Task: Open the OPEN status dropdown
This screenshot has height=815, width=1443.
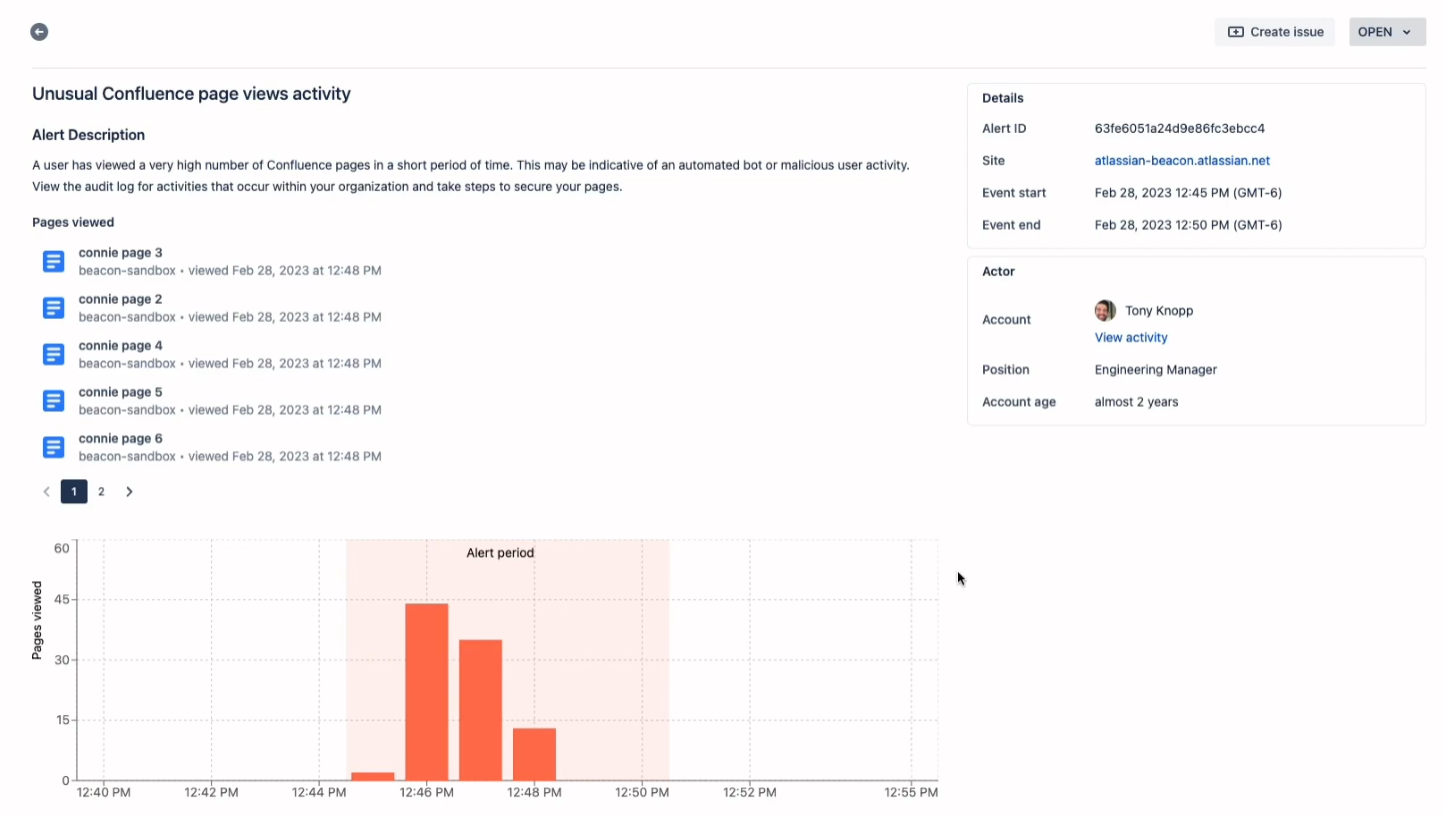Action: (x=1384, y=32)
